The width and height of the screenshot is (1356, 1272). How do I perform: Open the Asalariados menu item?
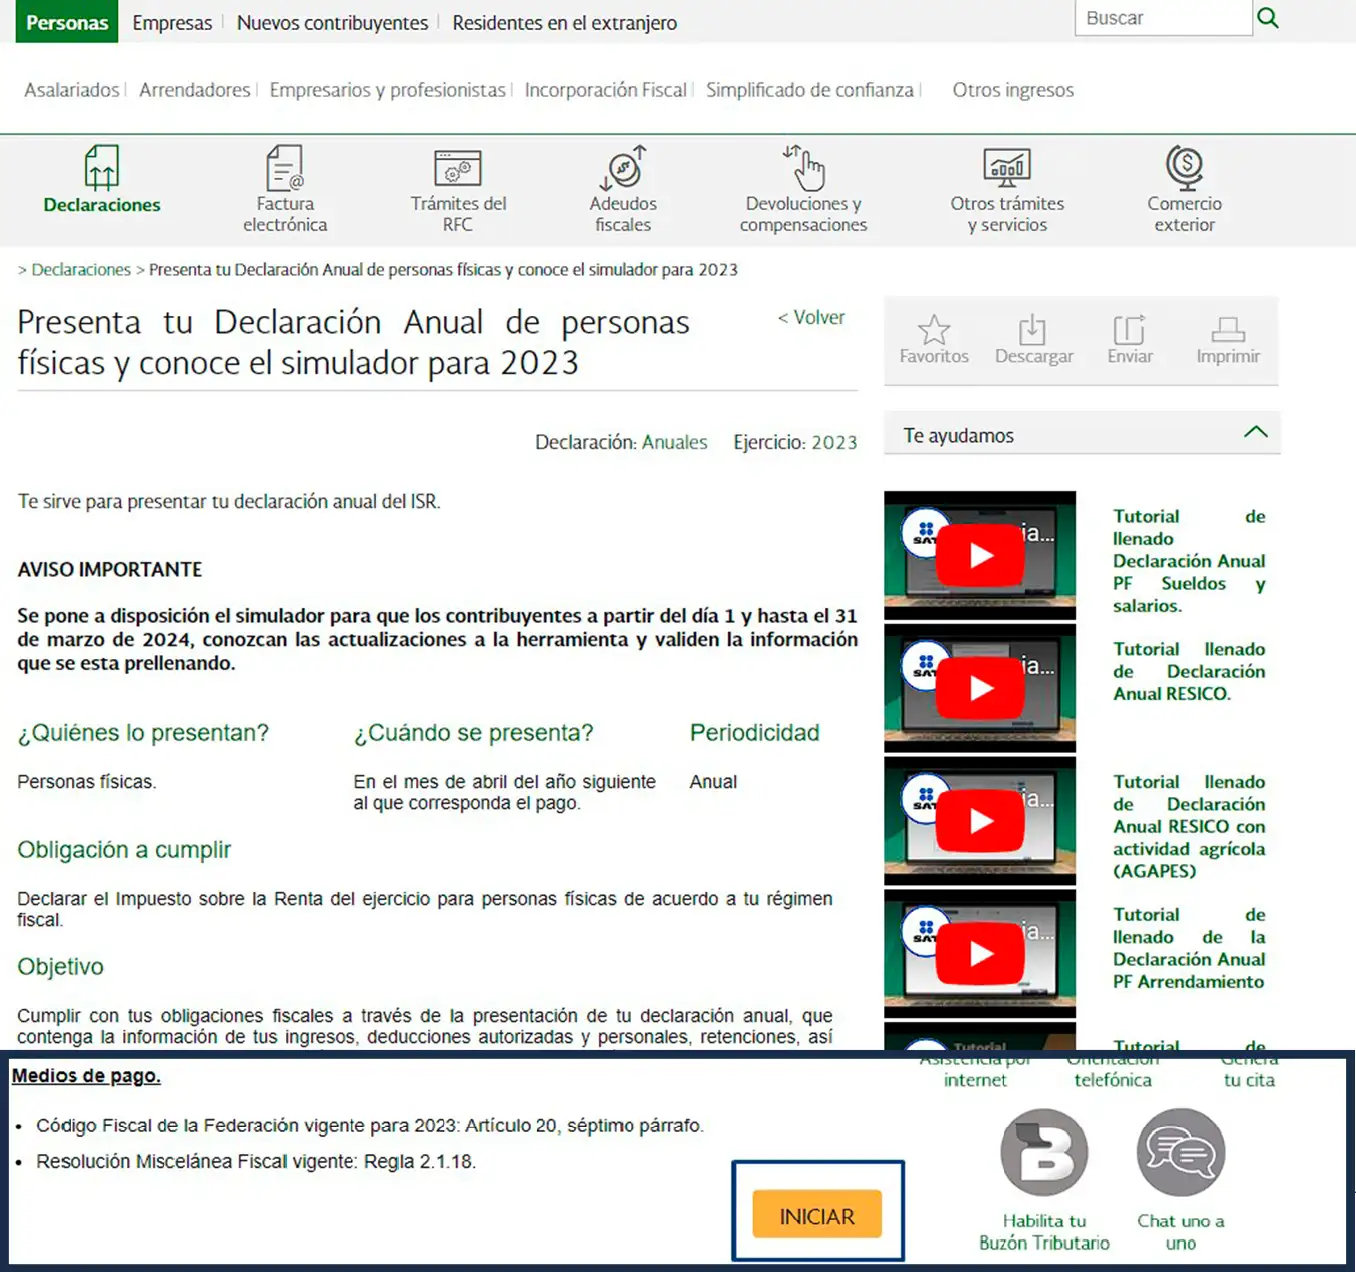click(x=71, y=89)
